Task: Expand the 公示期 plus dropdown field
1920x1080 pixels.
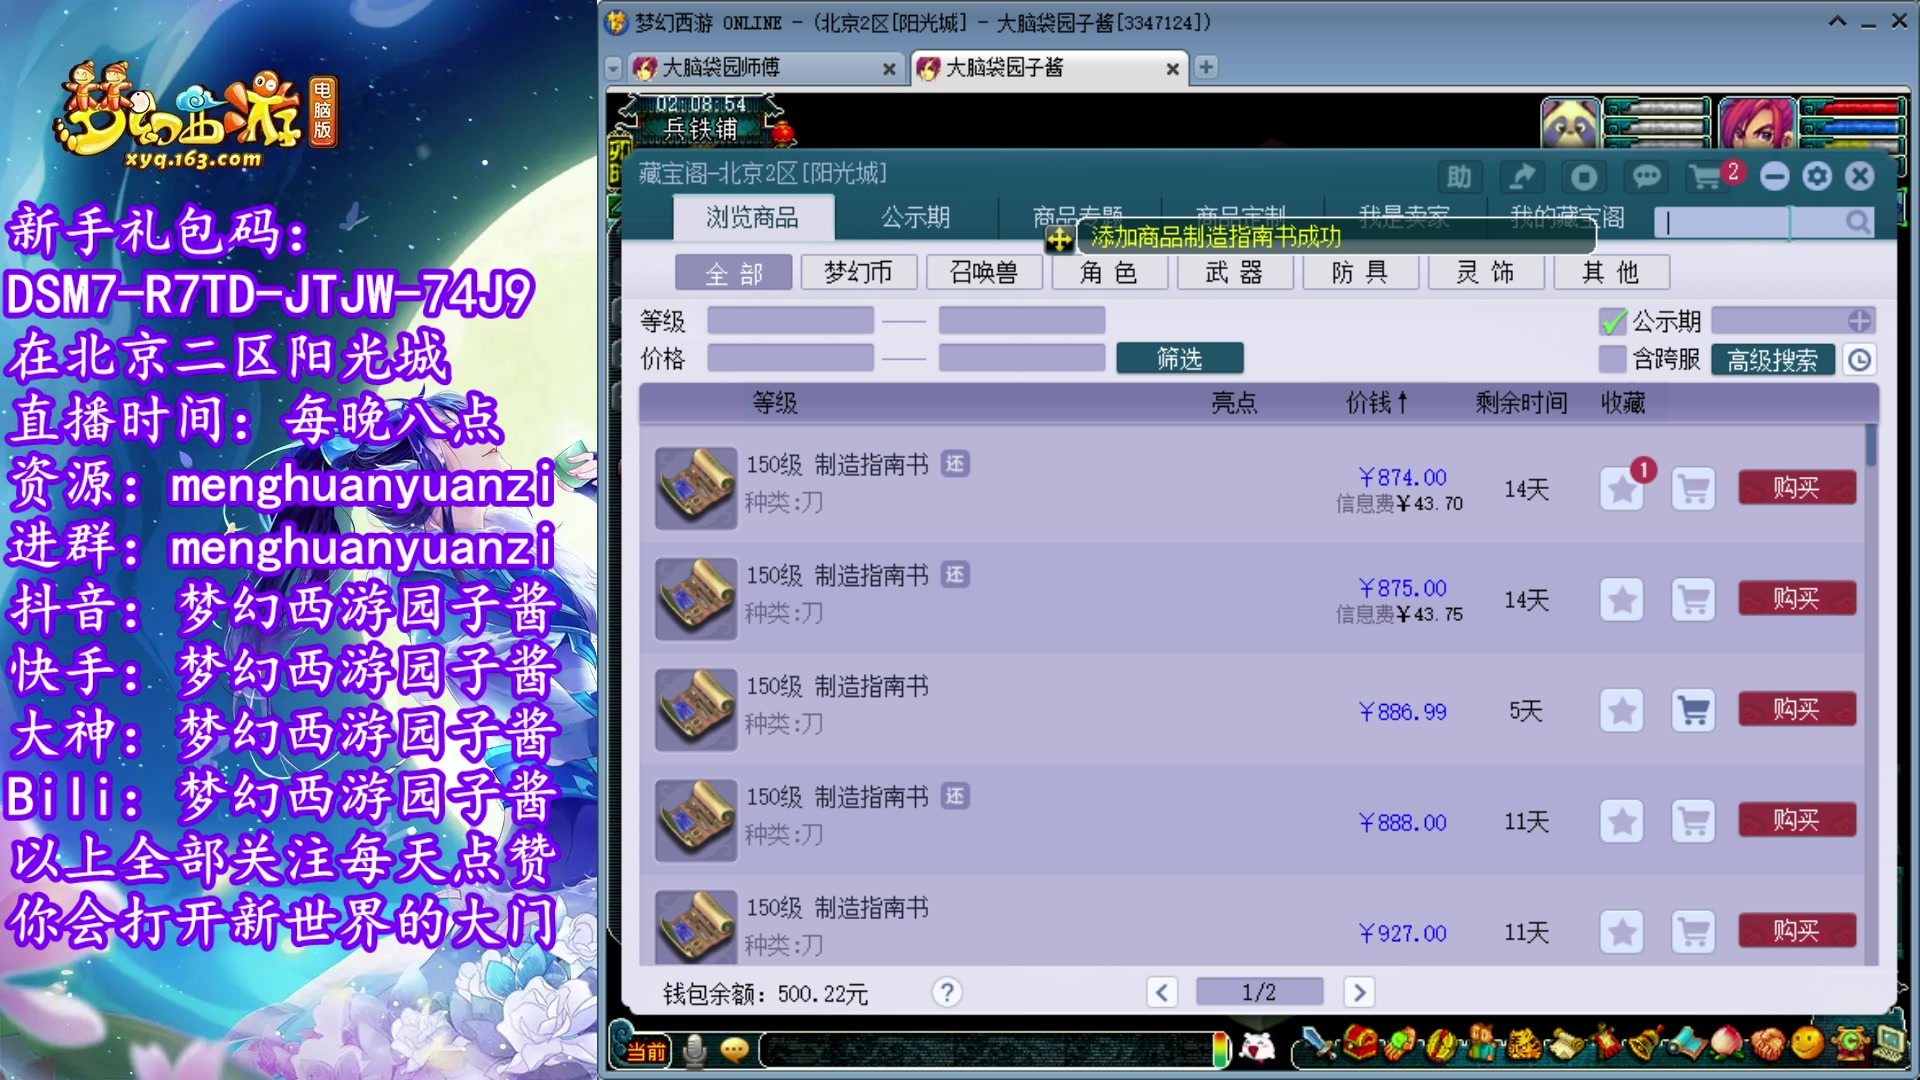Action: [1859, 321]
